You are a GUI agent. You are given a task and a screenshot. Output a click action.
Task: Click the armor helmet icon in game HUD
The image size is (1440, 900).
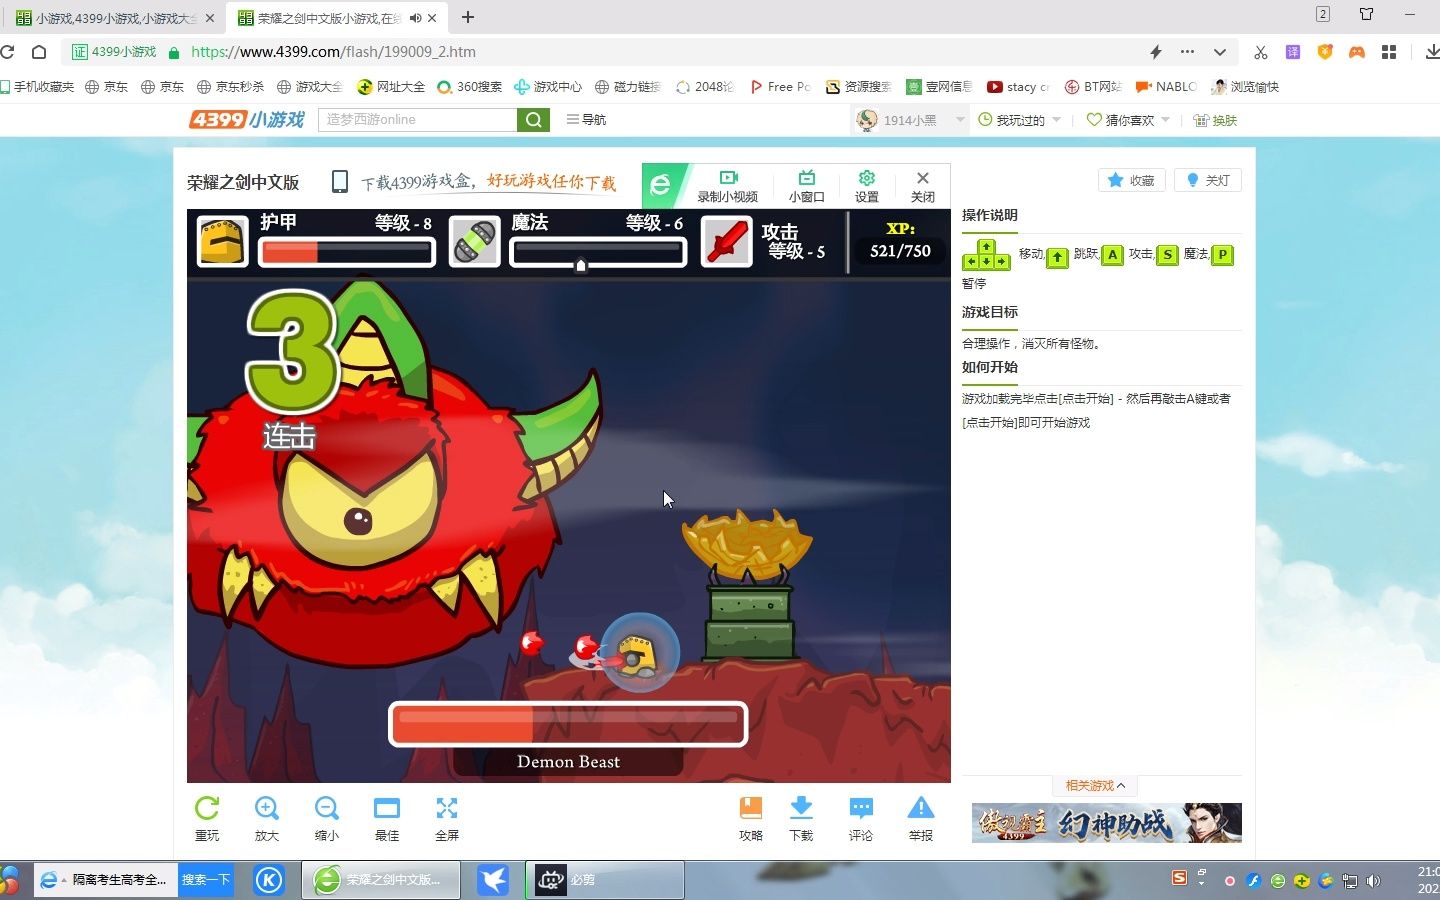tap(222, 242)
